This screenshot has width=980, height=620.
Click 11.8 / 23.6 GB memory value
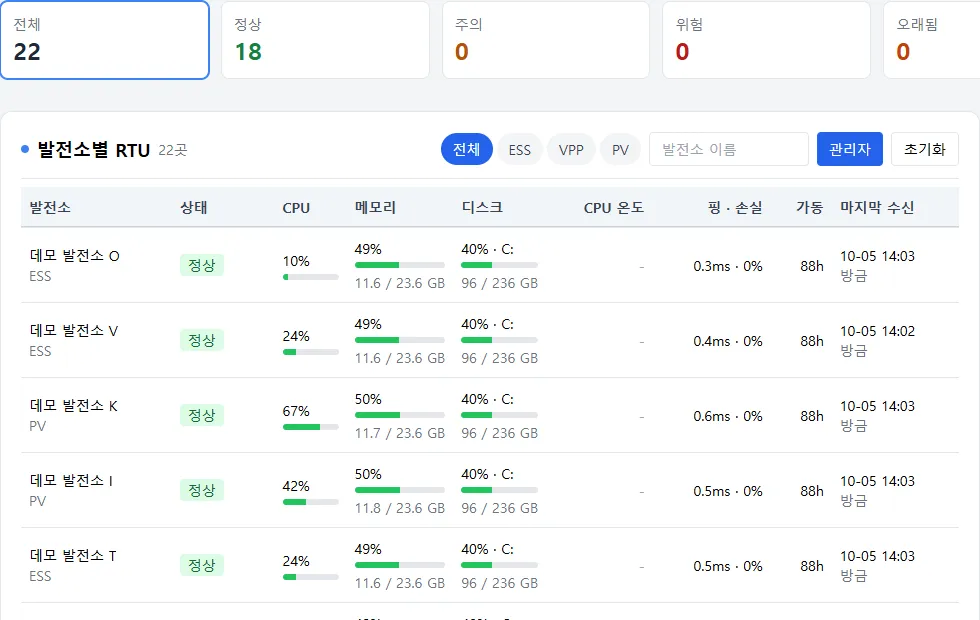coord(400,508)
